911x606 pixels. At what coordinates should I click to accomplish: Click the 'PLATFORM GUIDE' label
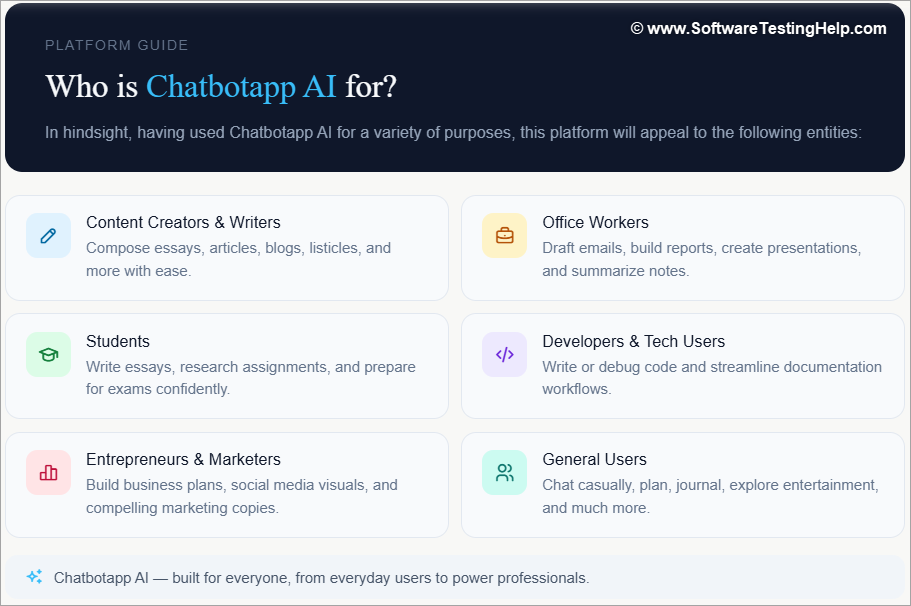coord(117,45)
